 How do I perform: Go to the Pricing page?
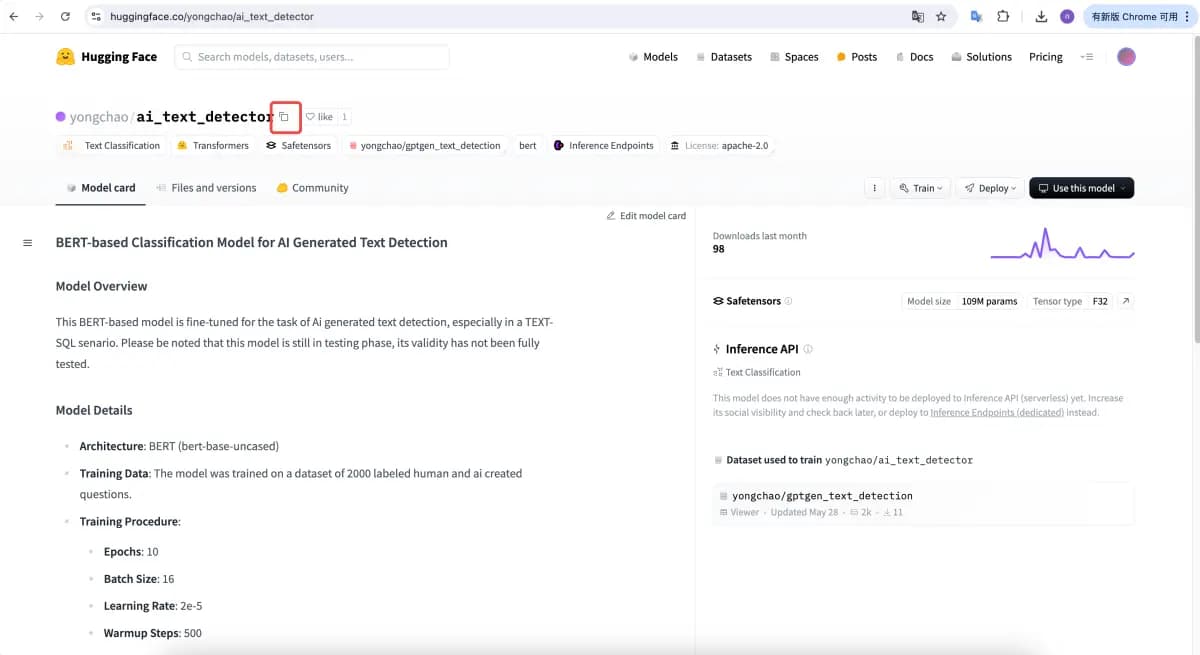point(1046,57)
